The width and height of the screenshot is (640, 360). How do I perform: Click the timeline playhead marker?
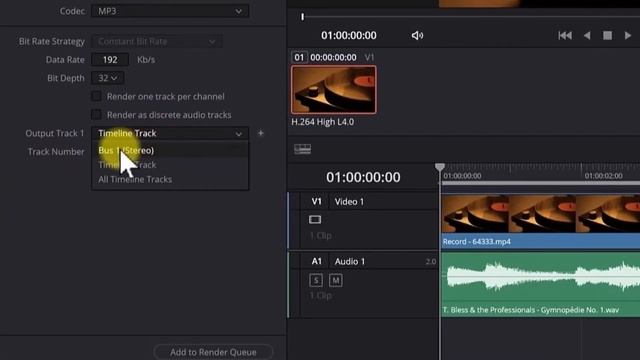pos(440,167)
